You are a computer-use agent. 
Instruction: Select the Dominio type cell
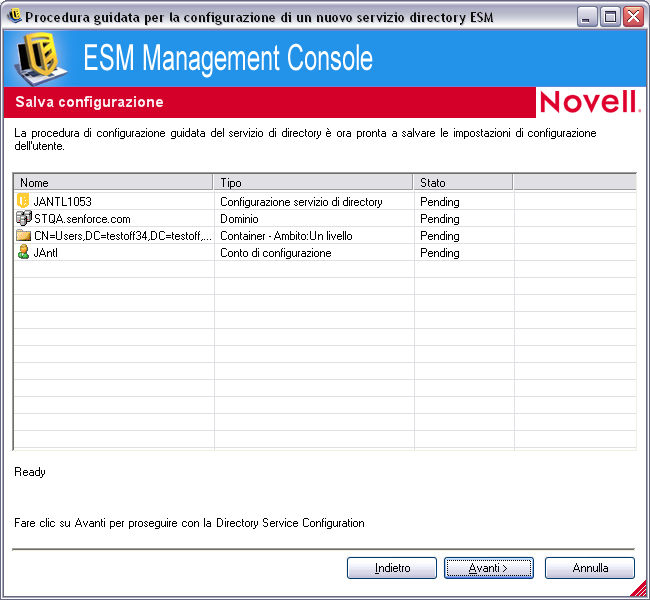coord(240,219)
